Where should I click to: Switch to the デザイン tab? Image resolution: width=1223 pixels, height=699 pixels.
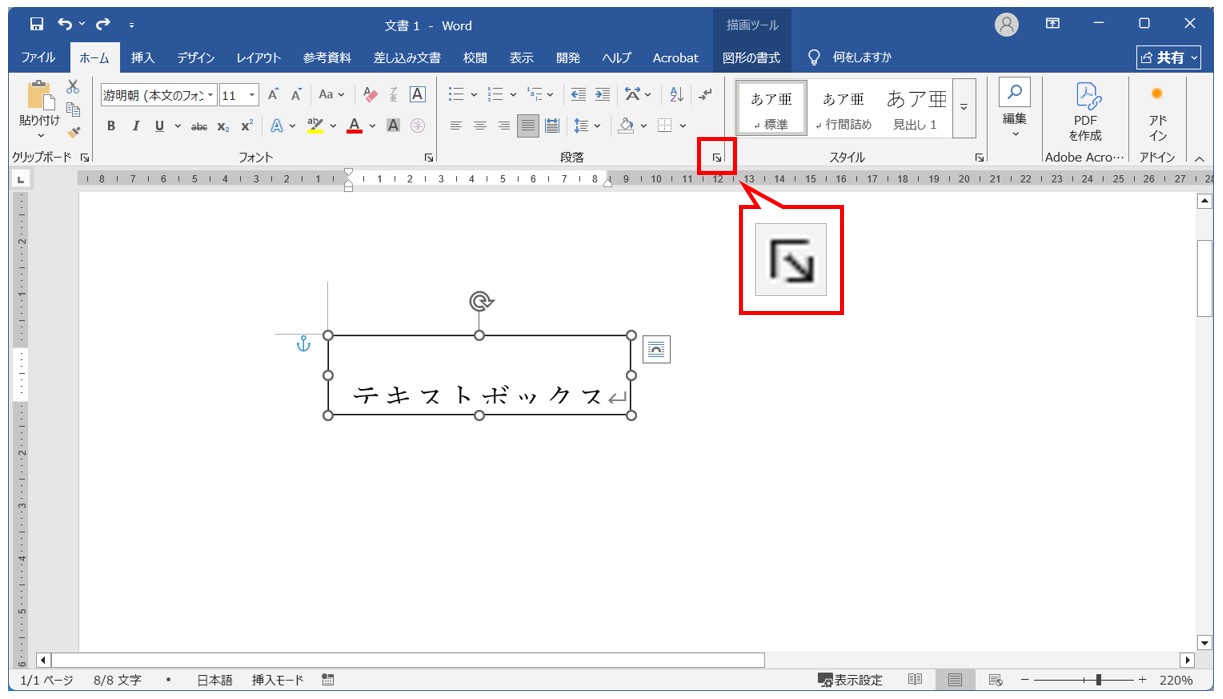pos(196,58)
